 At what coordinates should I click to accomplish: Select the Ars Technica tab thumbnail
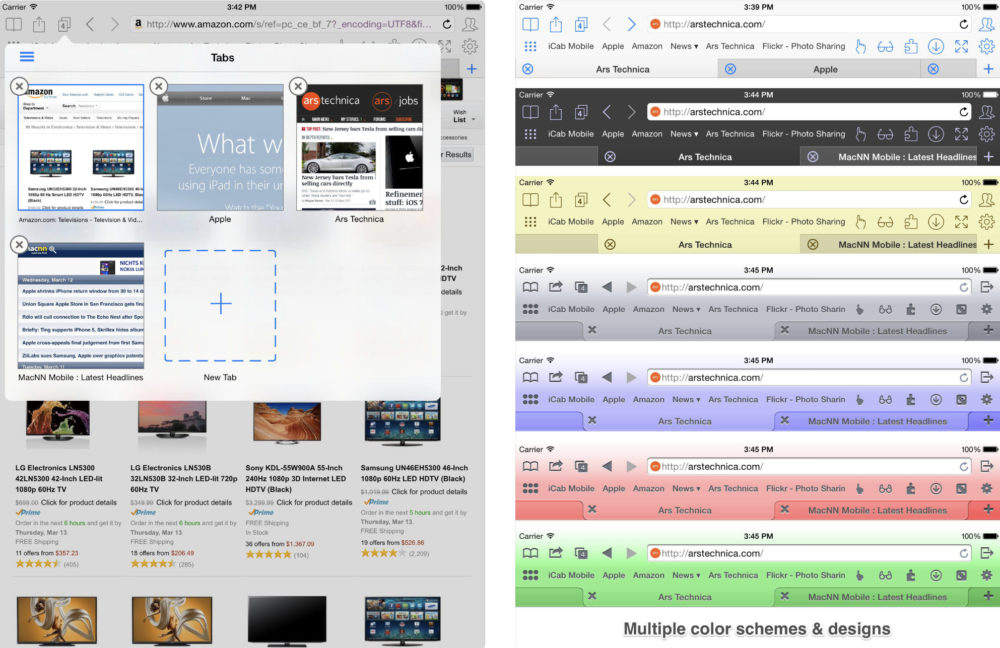tap(359, 147)
